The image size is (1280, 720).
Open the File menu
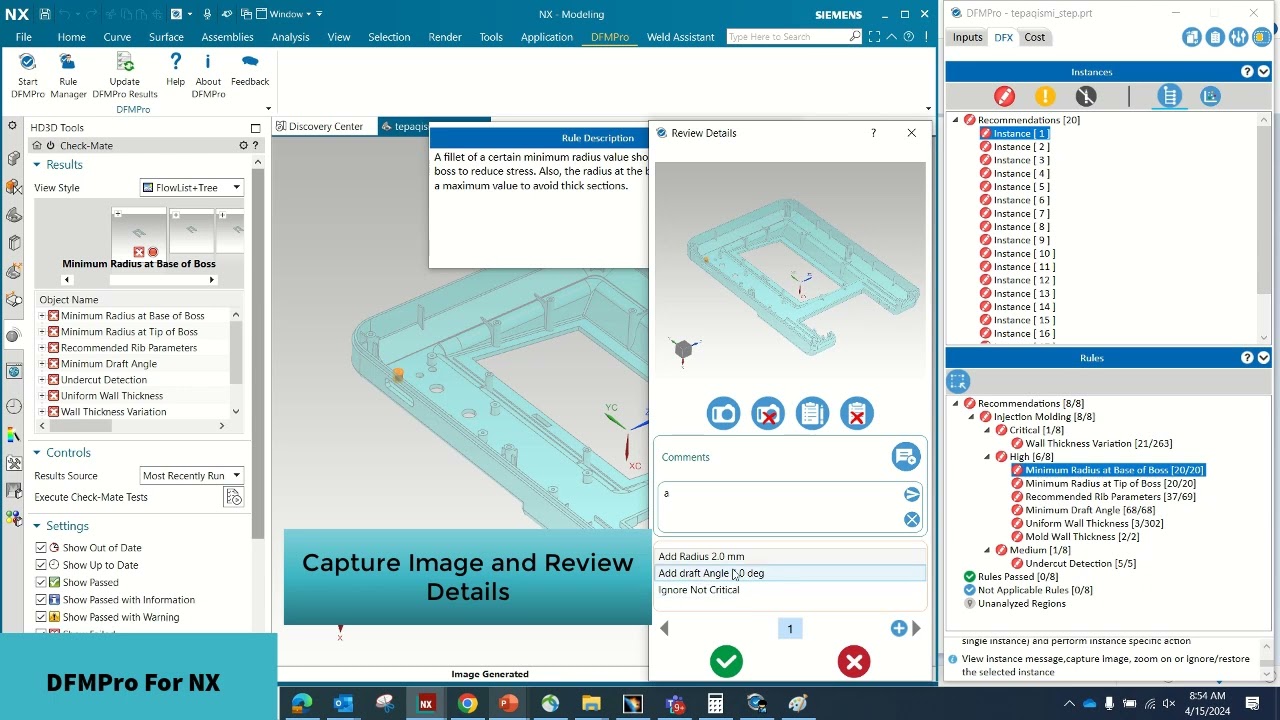click(x=23, y=37)
